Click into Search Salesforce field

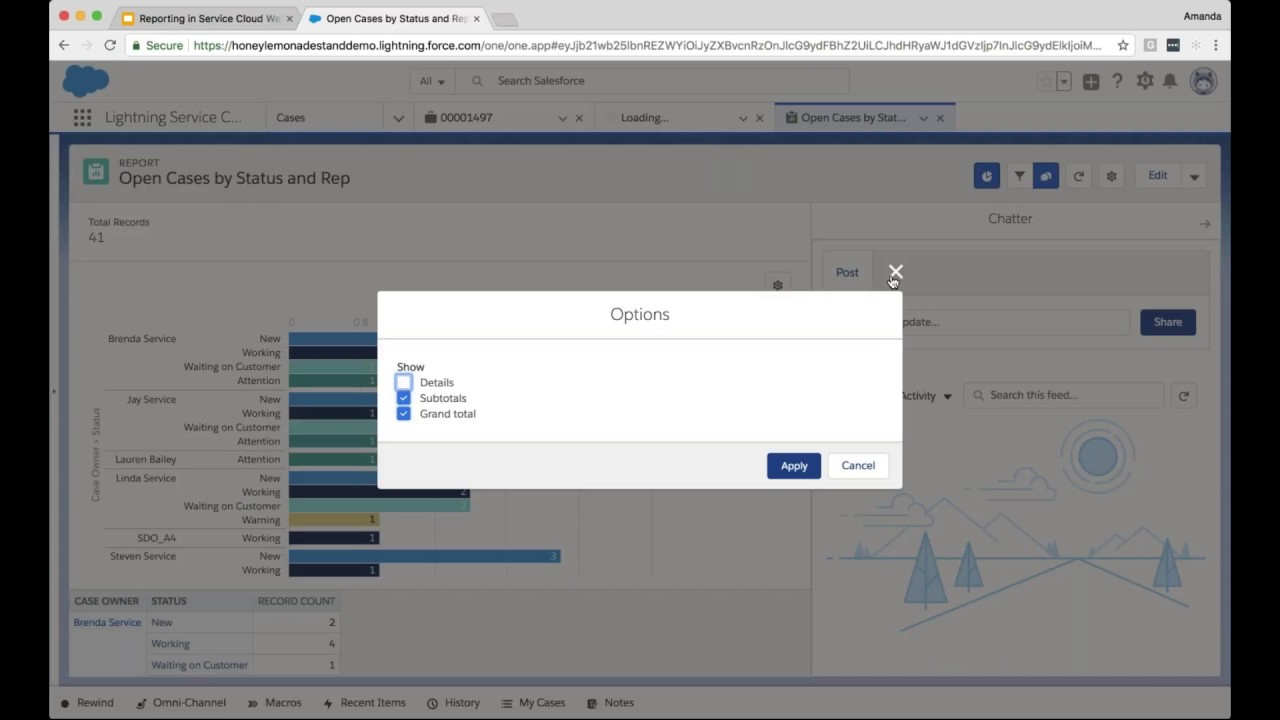655,81
